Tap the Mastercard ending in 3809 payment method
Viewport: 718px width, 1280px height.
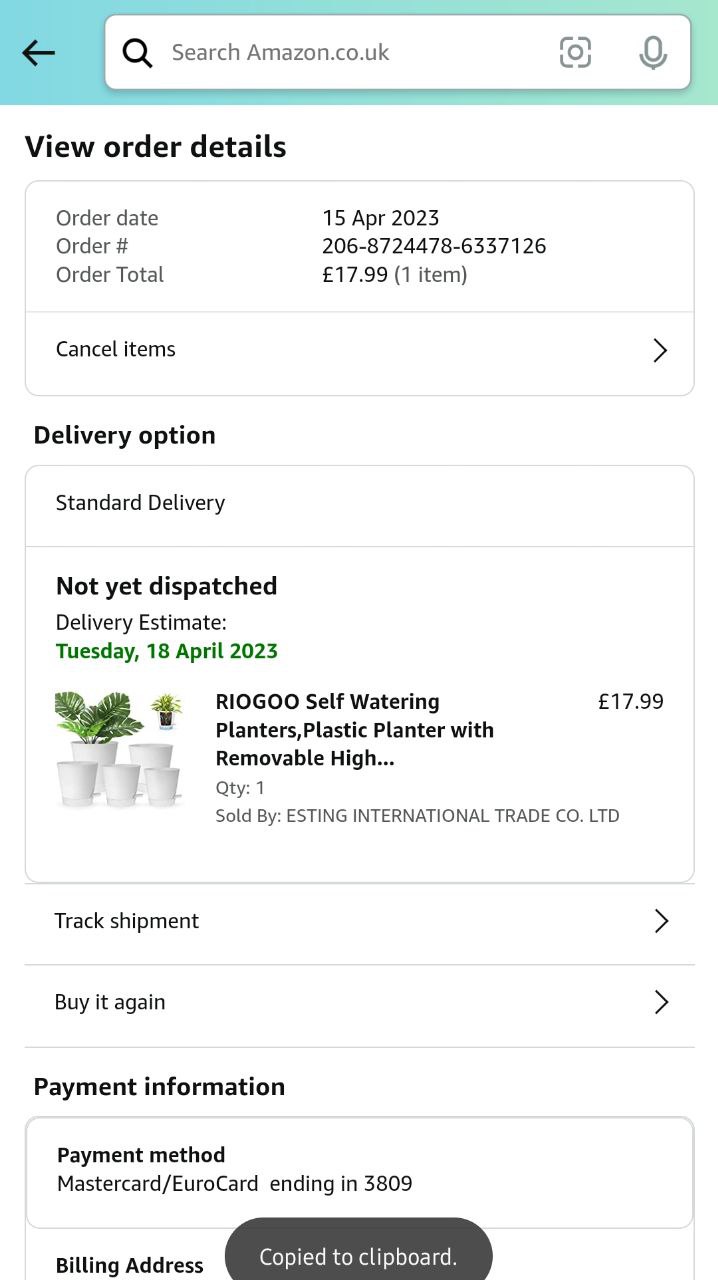235,1184
